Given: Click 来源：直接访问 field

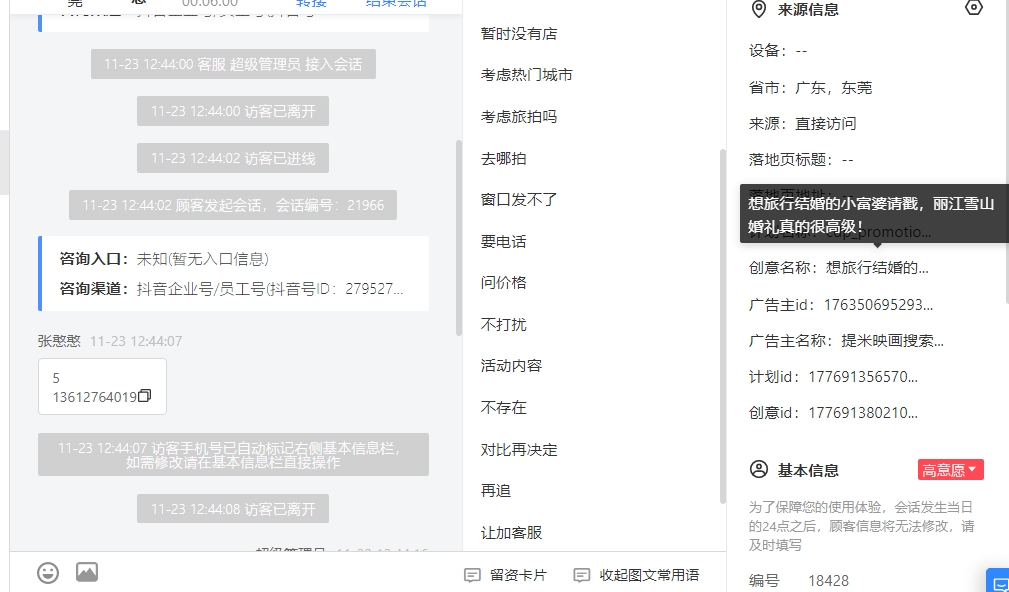Looking at the screenshot, I should point(802,124).
